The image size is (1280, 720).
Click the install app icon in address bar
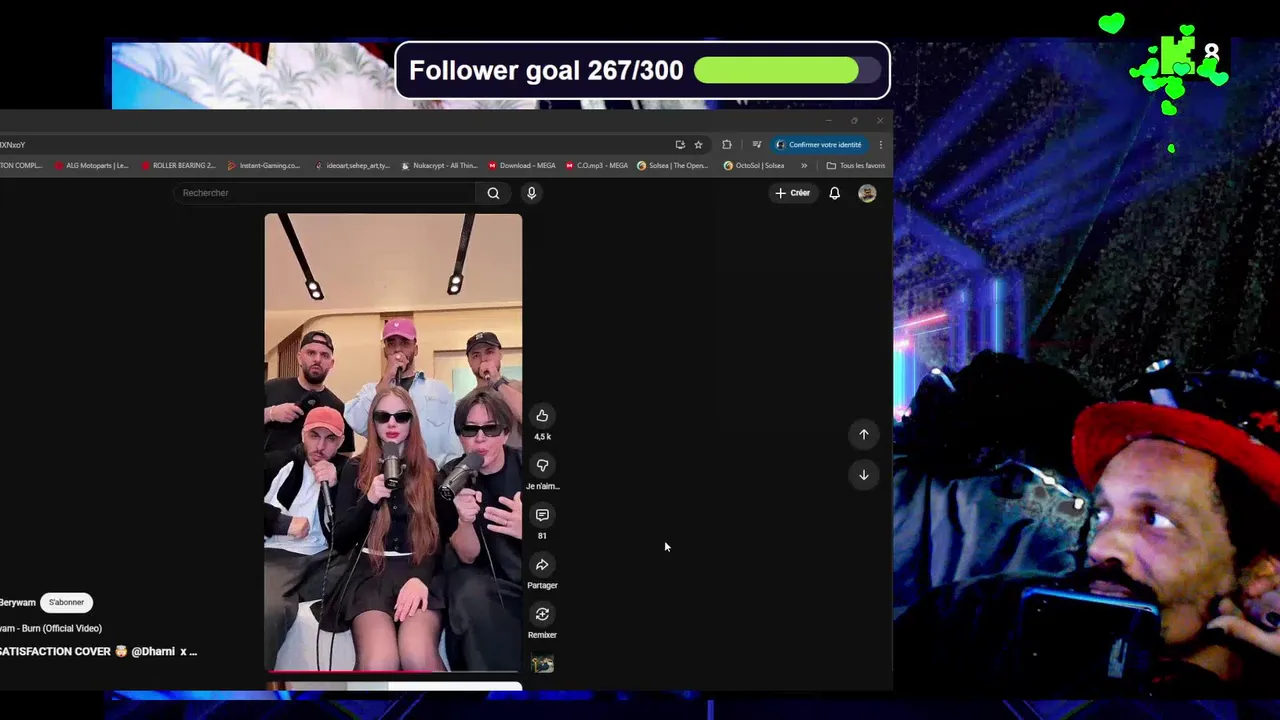tap(680, 145)
